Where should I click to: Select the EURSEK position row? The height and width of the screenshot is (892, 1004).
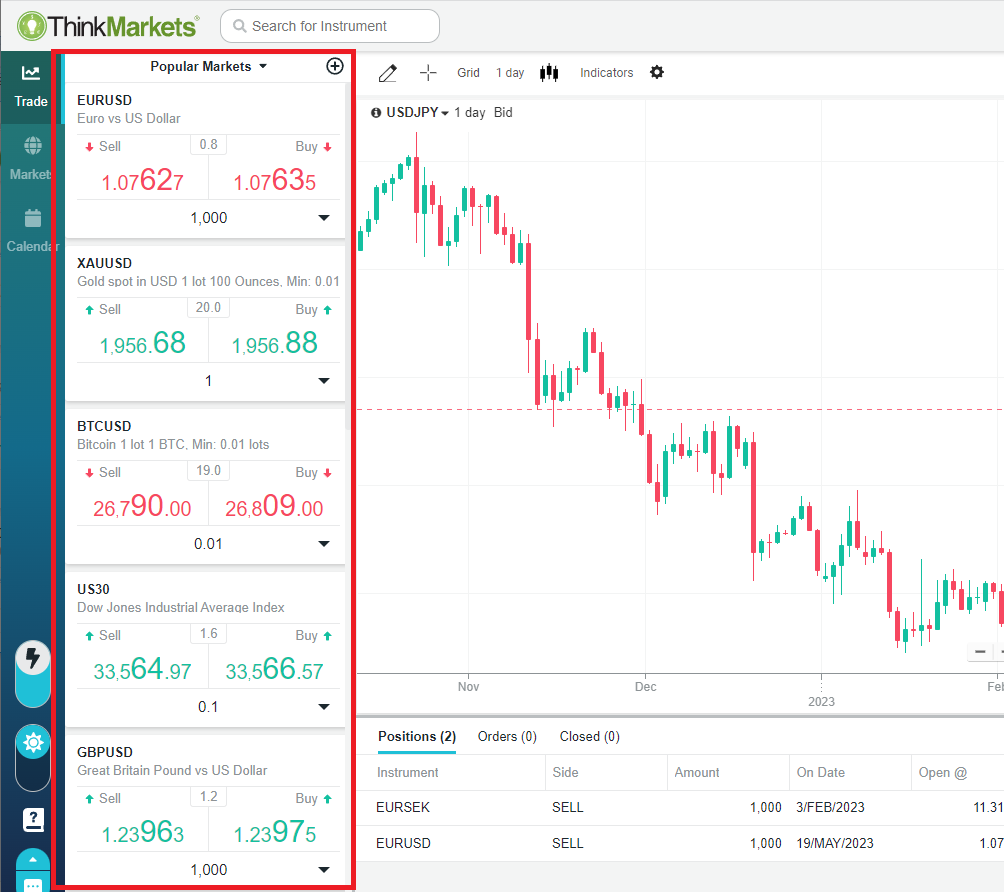680,807
